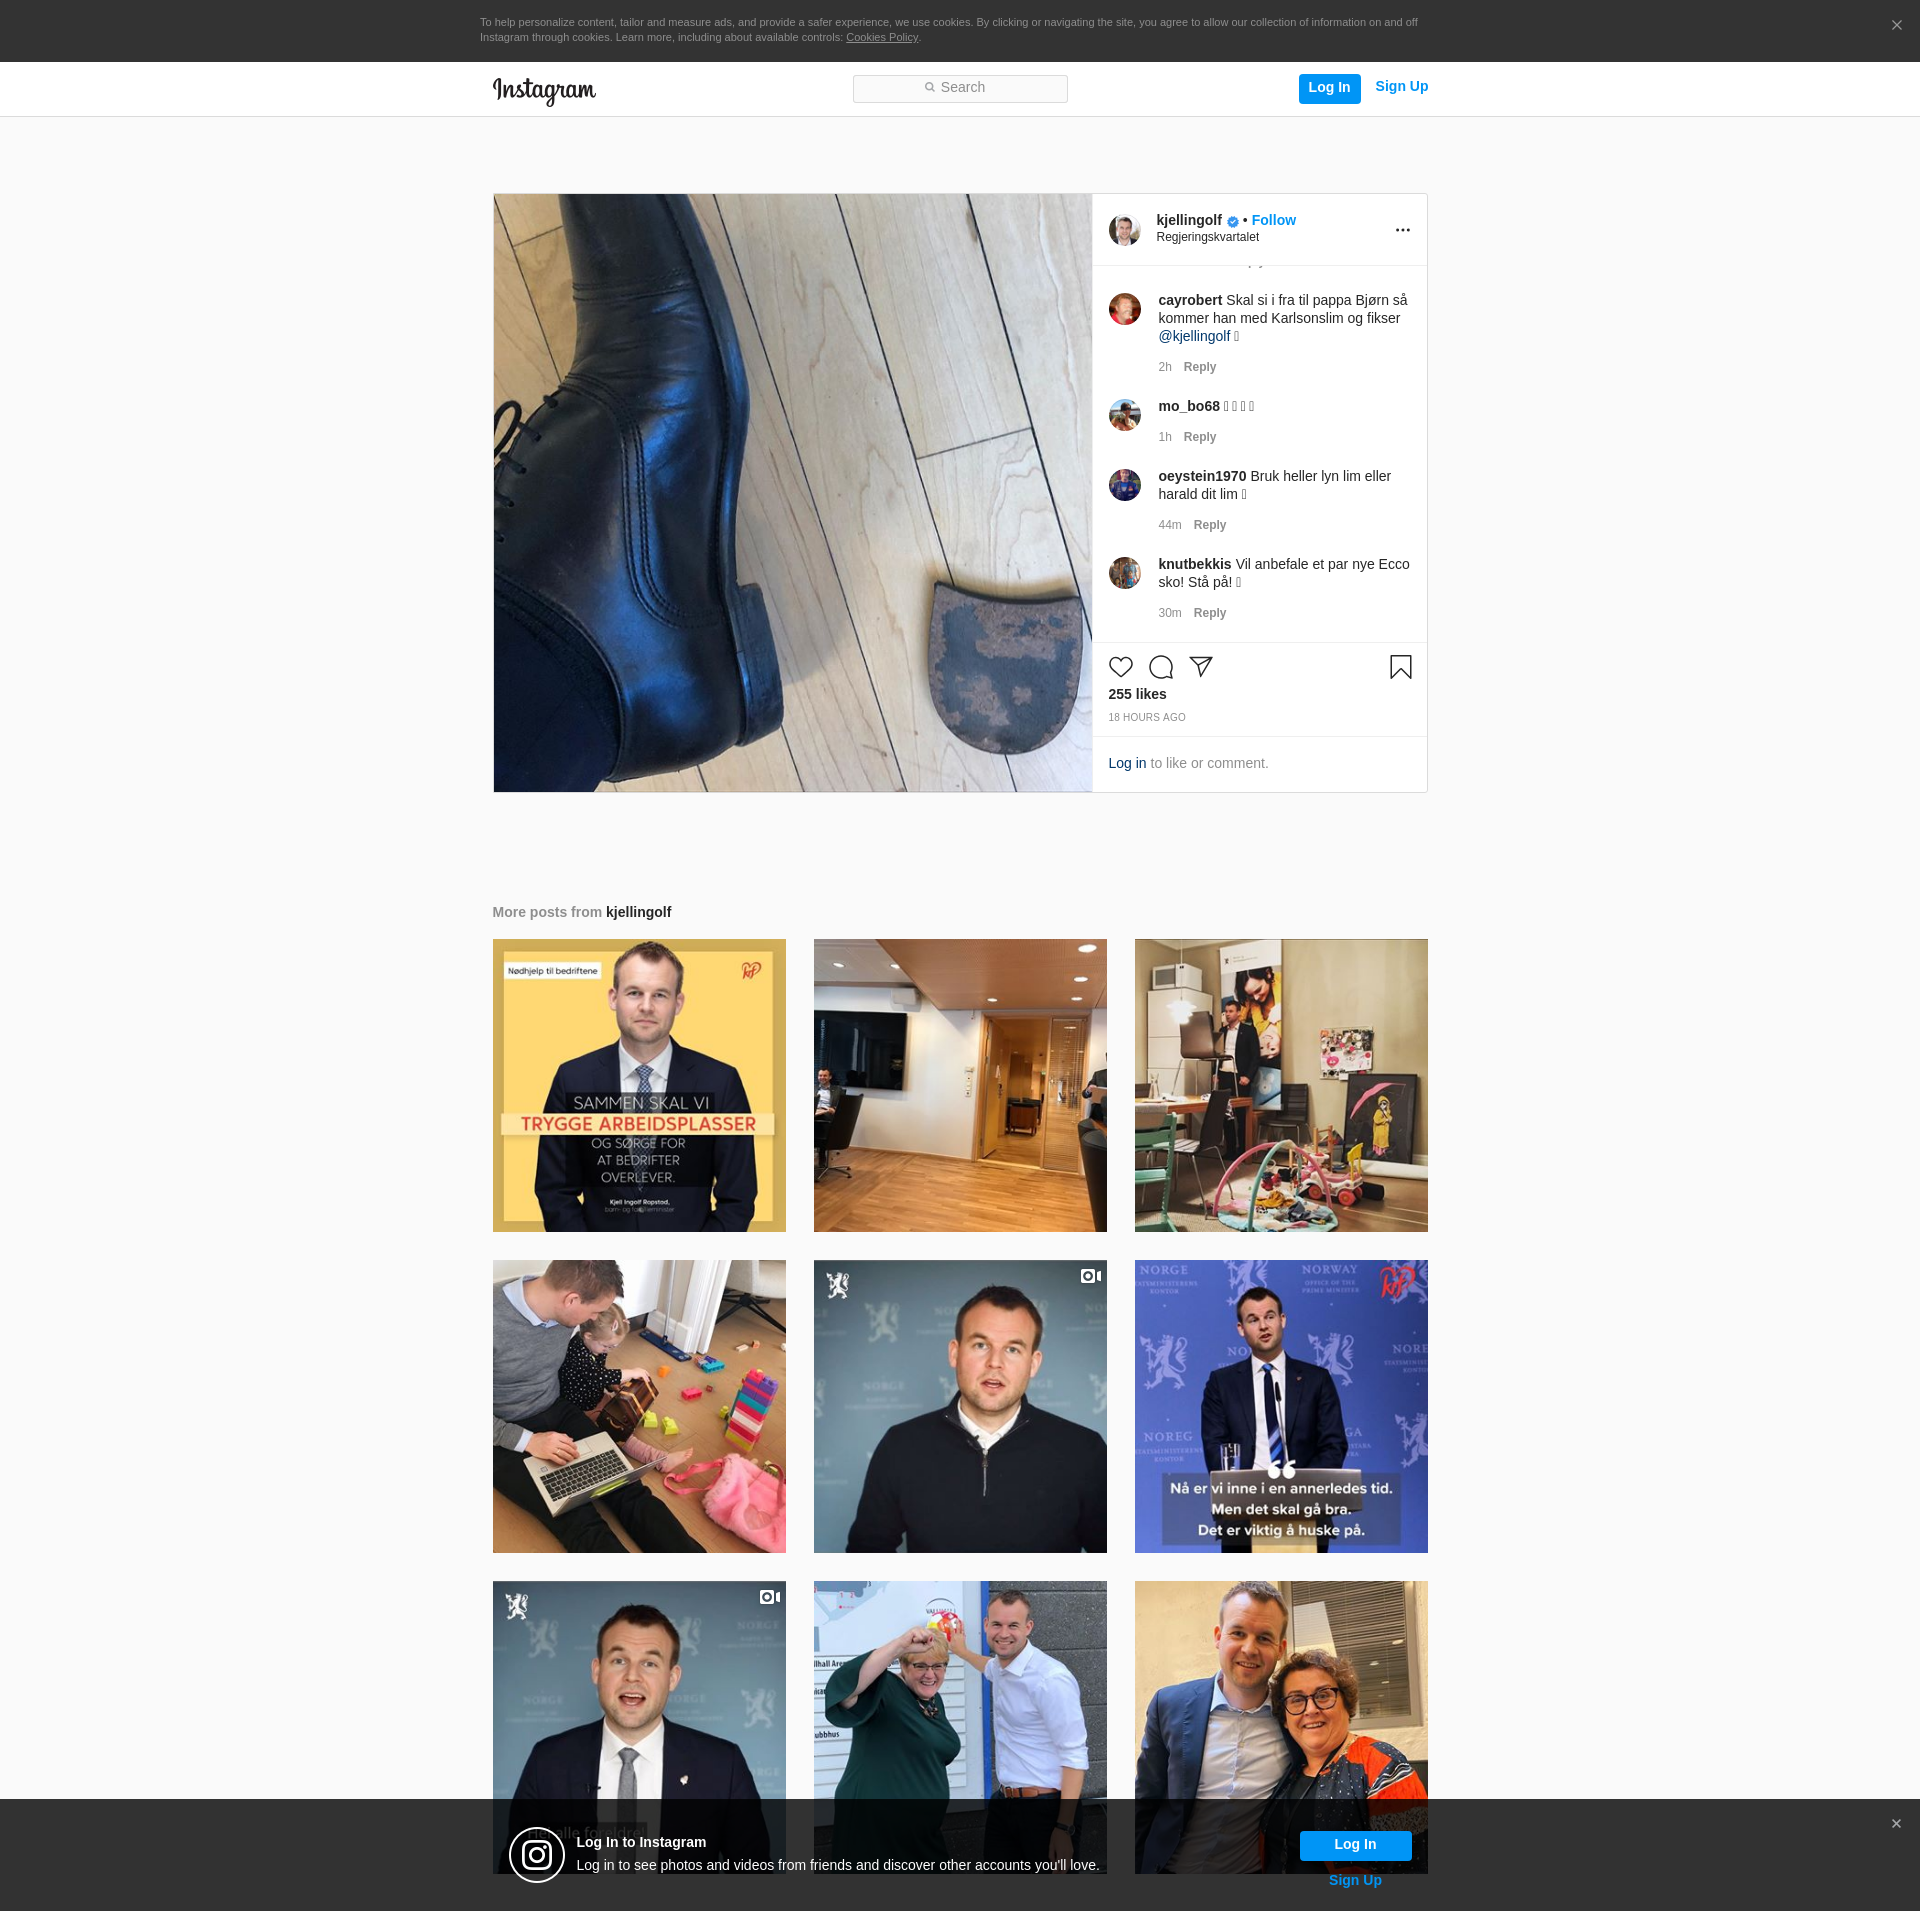1920x1911 pixels.
Task: Open oeystein1970's avatar picture
Action: 1125,485
